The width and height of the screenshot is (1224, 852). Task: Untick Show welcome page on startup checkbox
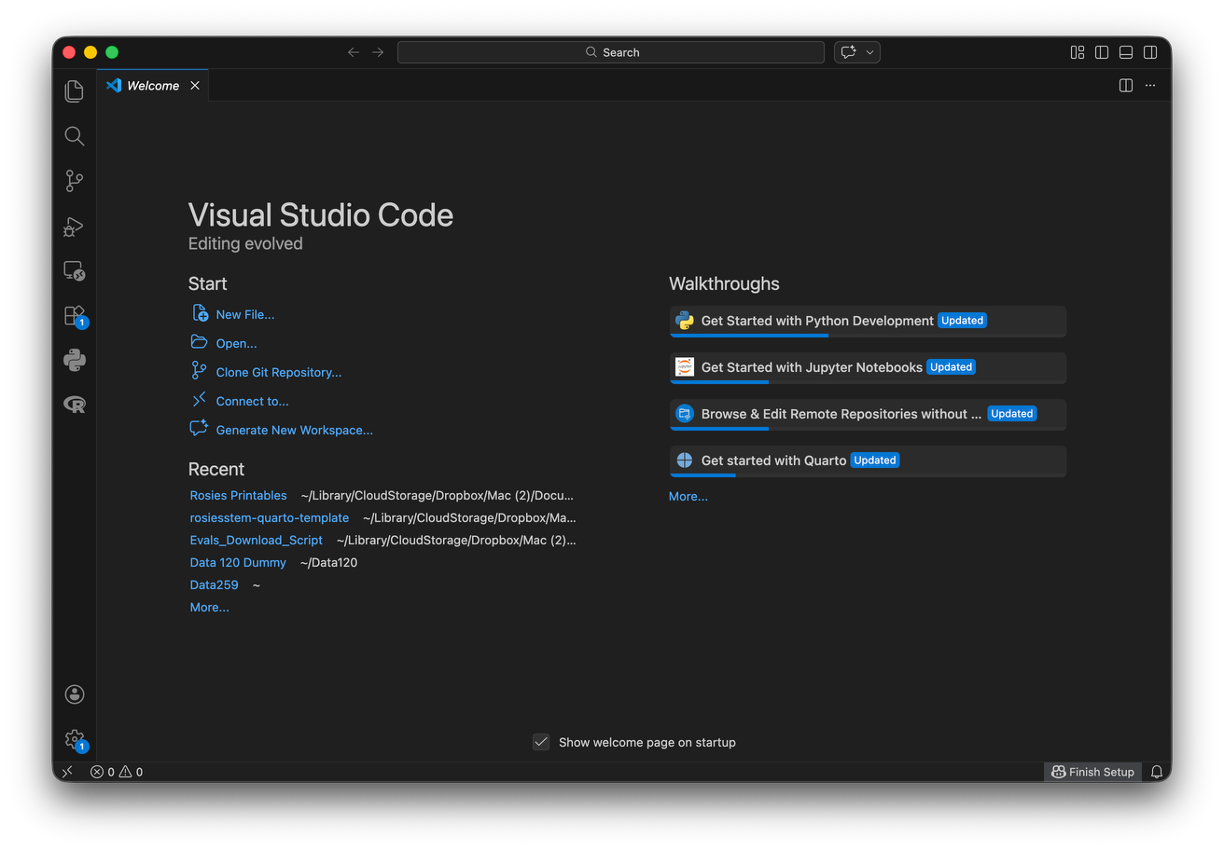[541, 742]
